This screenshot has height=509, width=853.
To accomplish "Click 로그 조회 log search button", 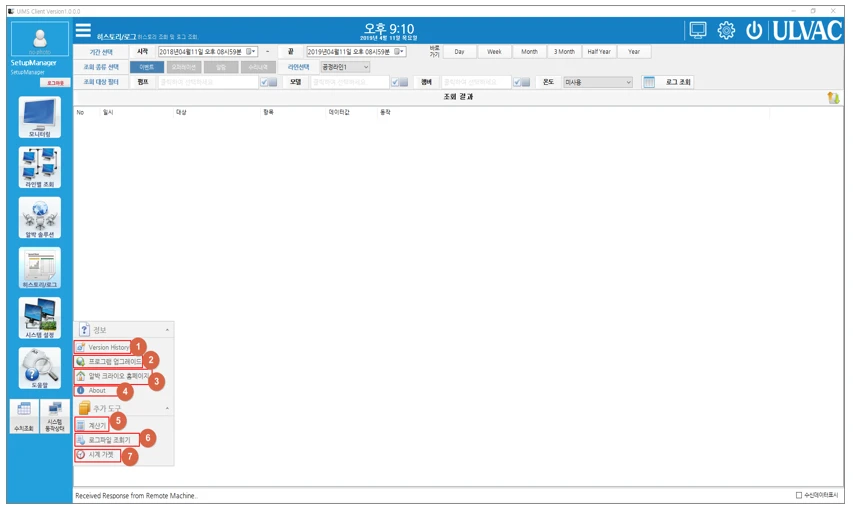I will point(667,82).
